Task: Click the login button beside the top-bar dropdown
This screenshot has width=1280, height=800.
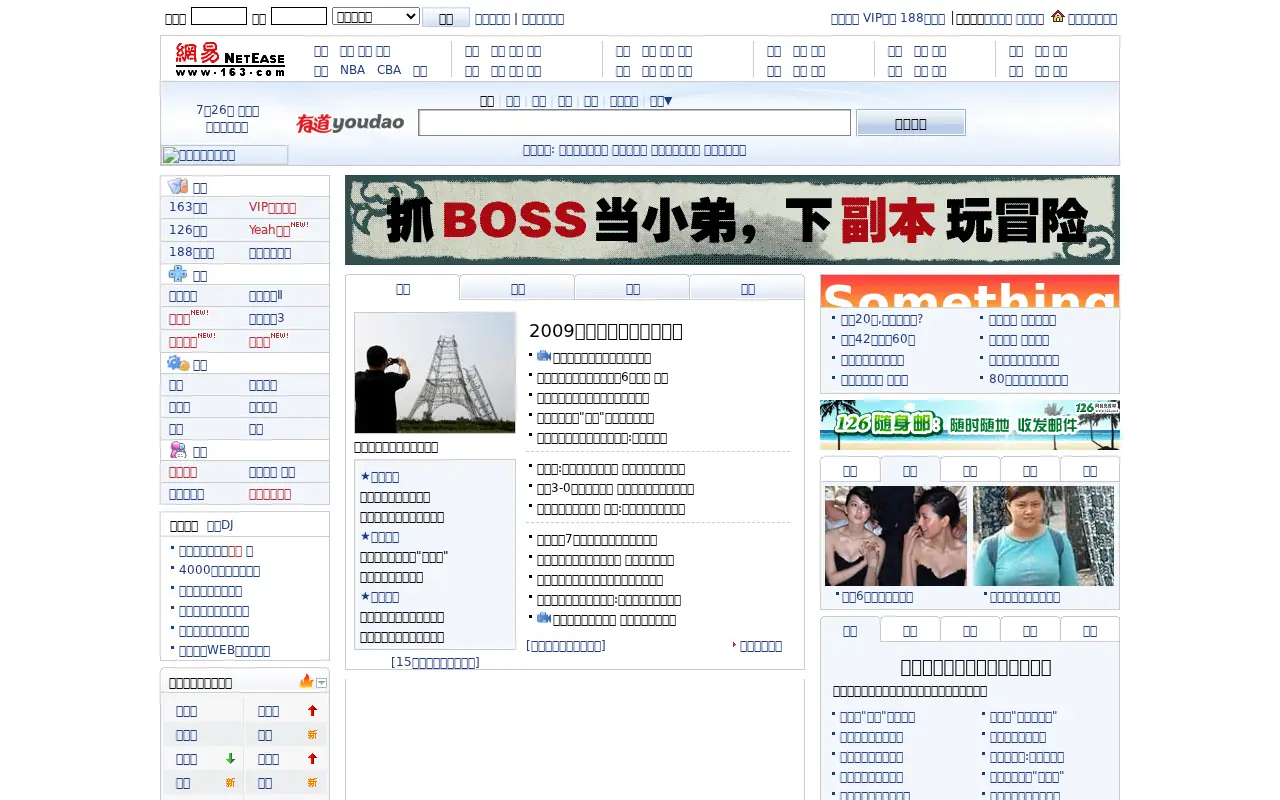Action: coord(446,18)
